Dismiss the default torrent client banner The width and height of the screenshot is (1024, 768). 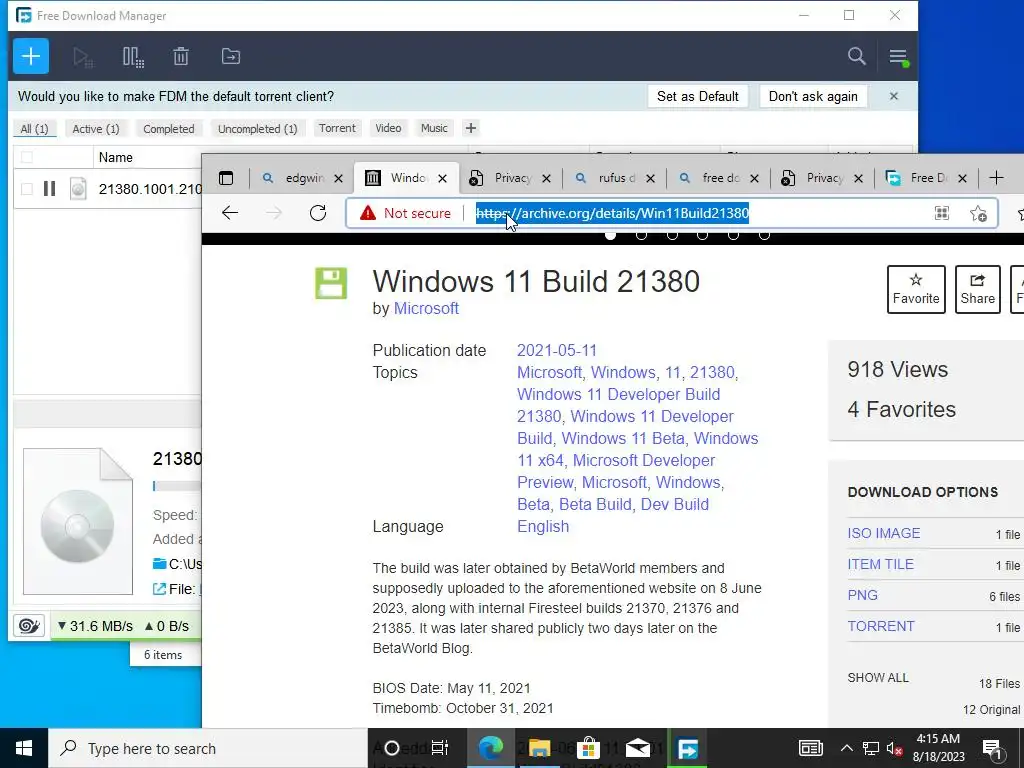(x=893, y=97)
